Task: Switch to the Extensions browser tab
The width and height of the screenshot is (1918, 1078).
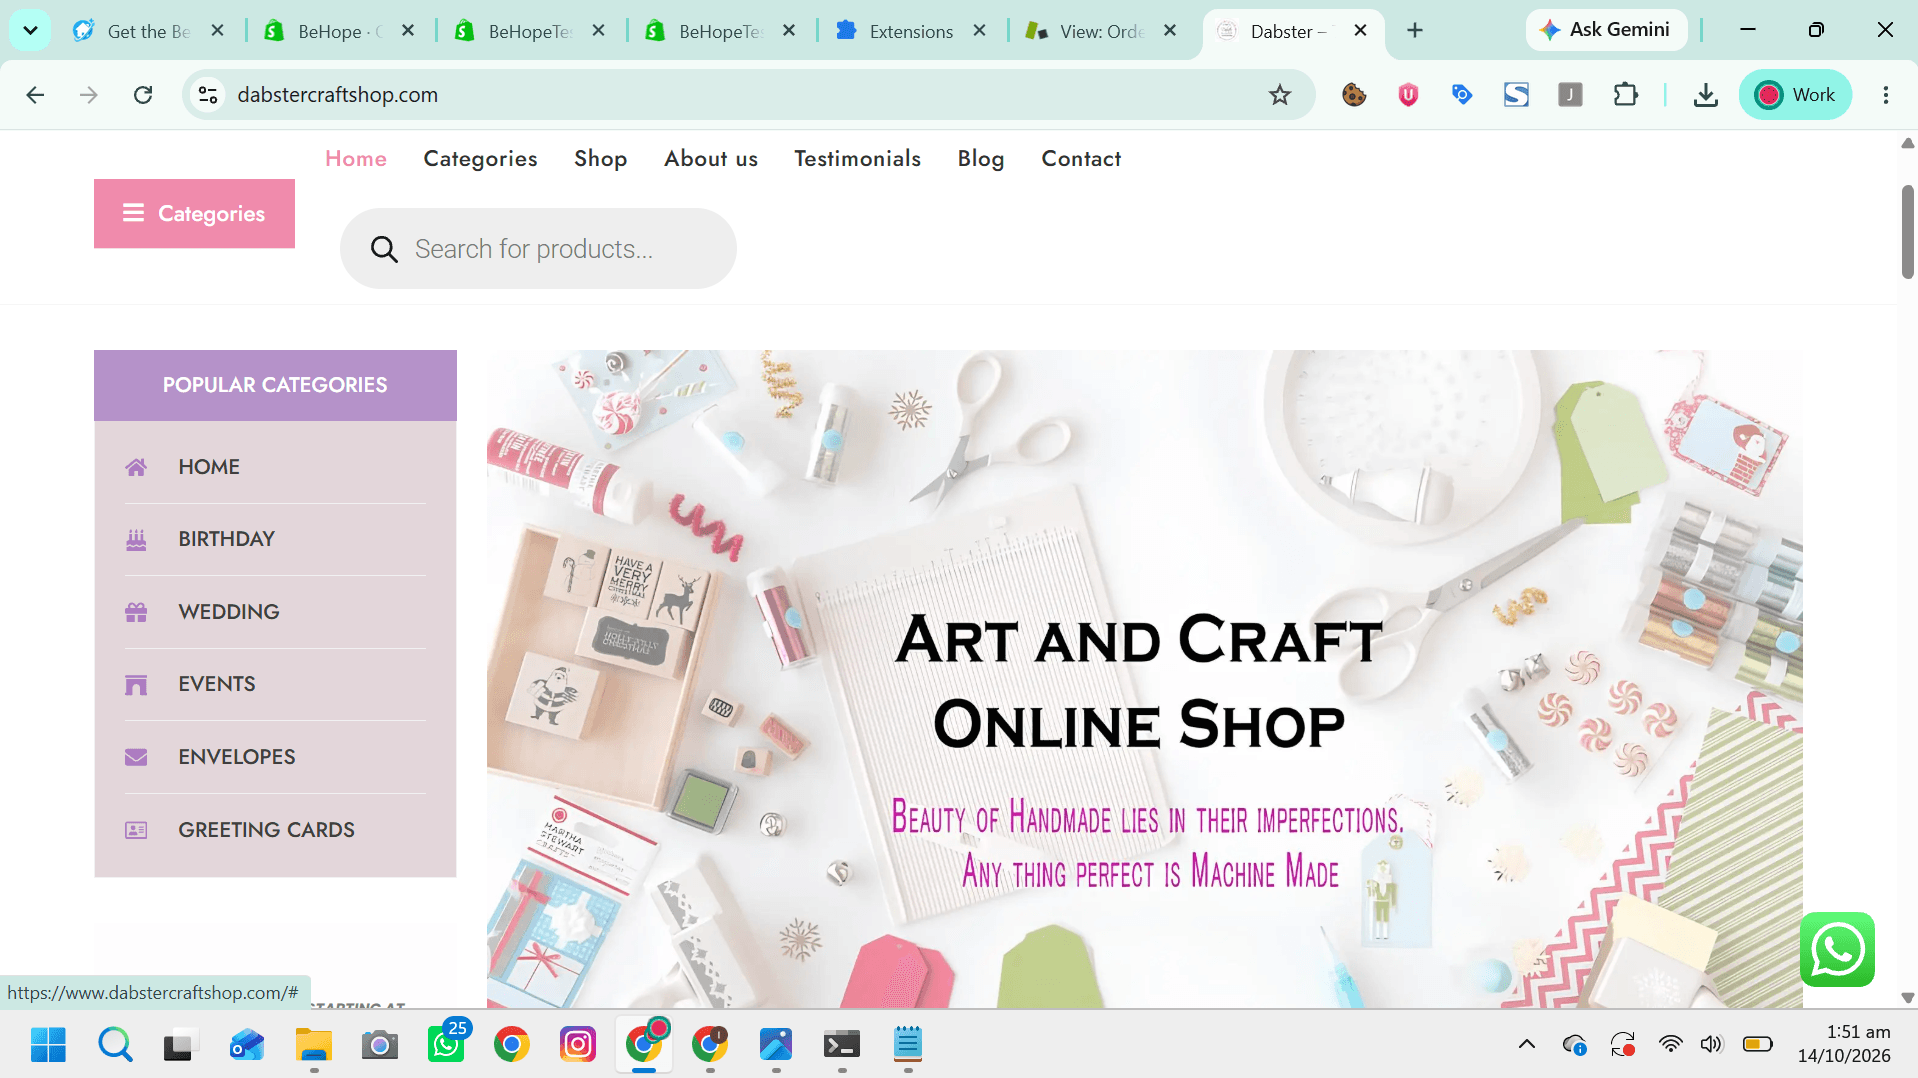Action: (910, 31)
